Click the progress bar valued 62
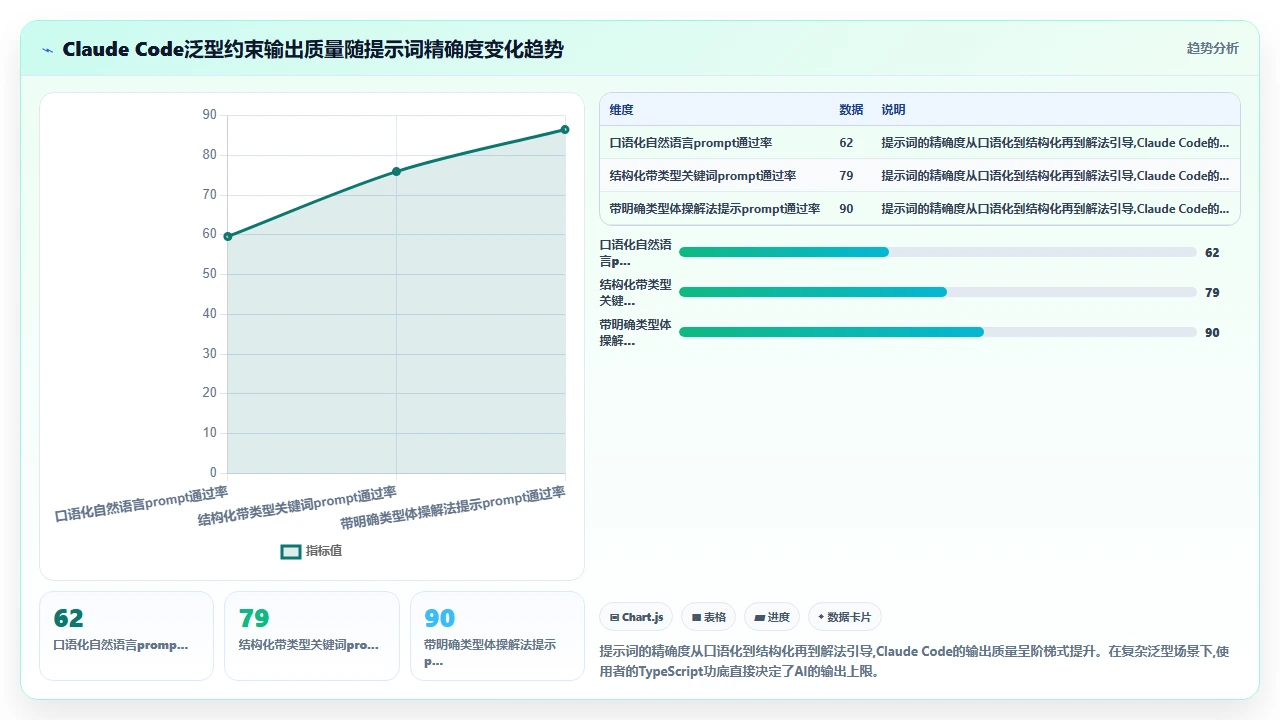 pyautogui.click(x=937, y=252)
